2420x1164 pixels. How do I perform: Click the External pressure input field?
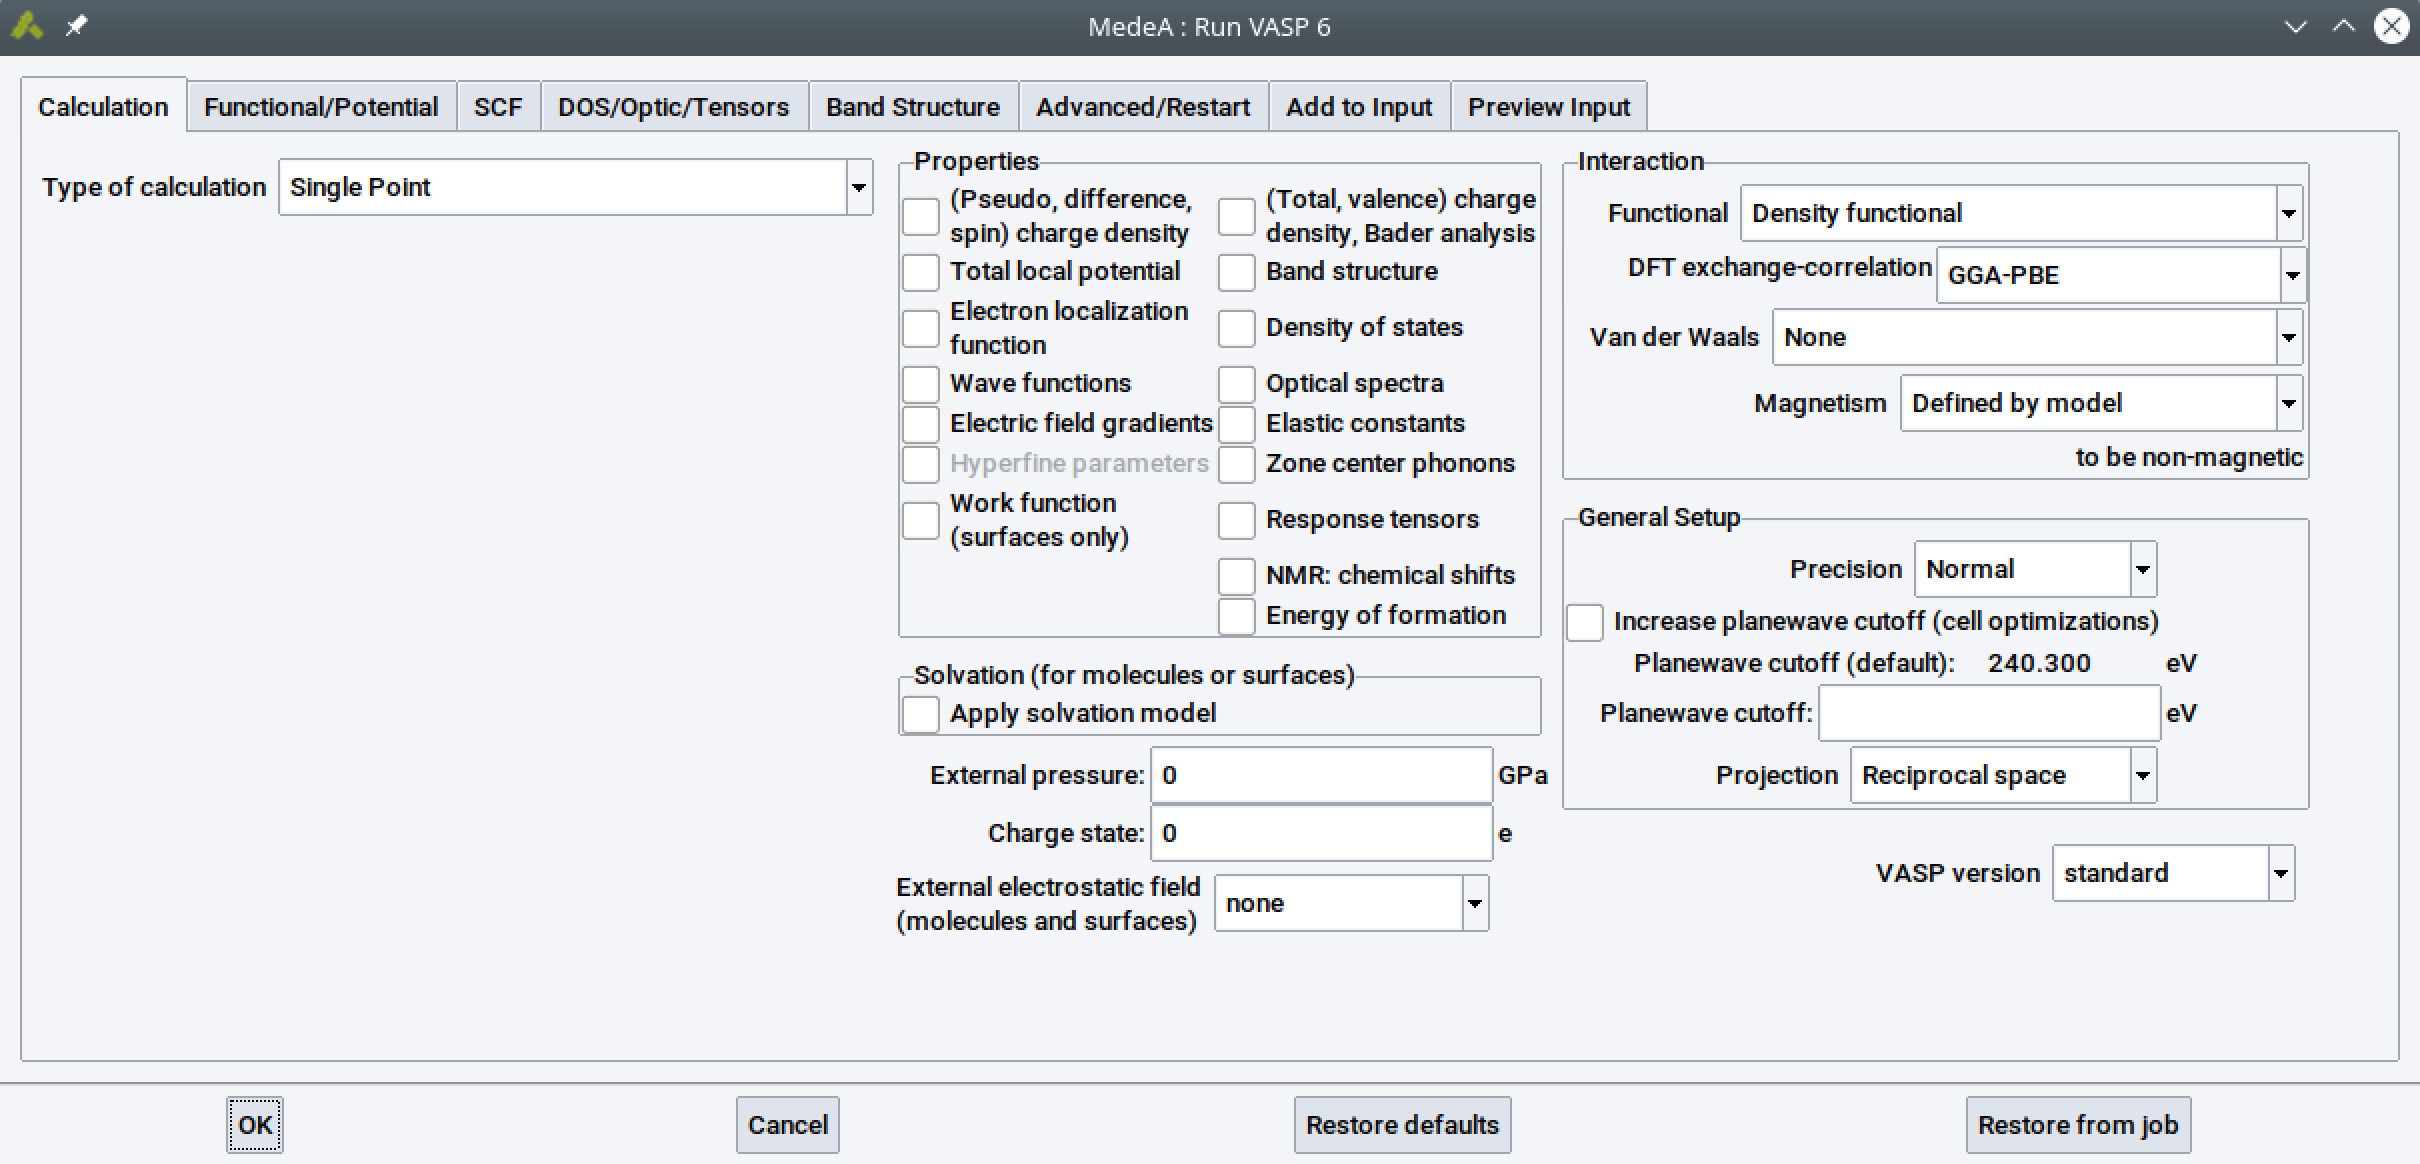click(x=1321, y=775)
